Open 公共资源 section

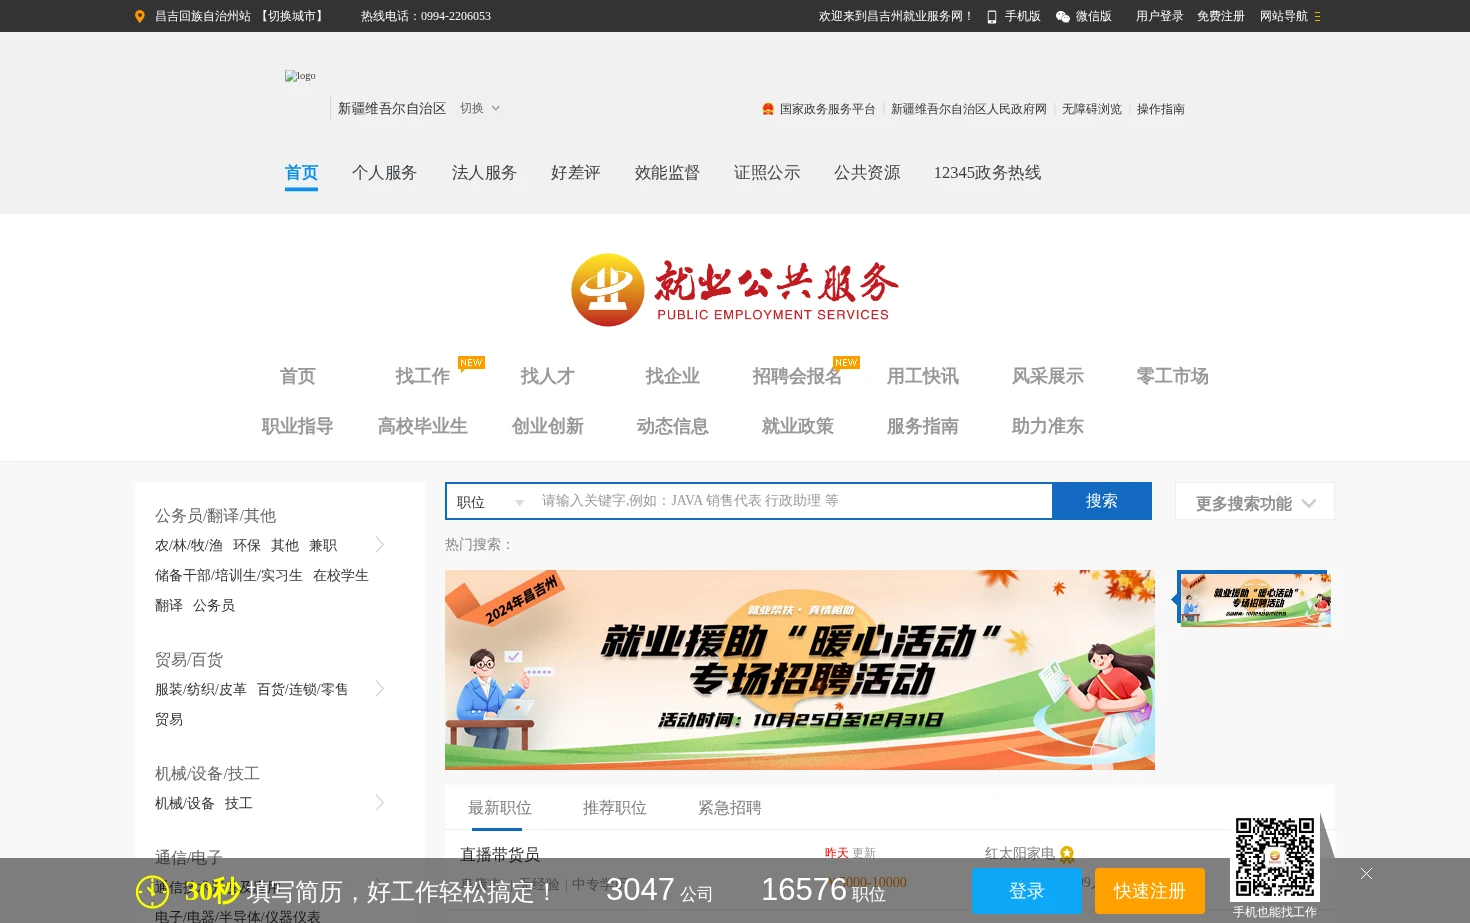(867, 173)
